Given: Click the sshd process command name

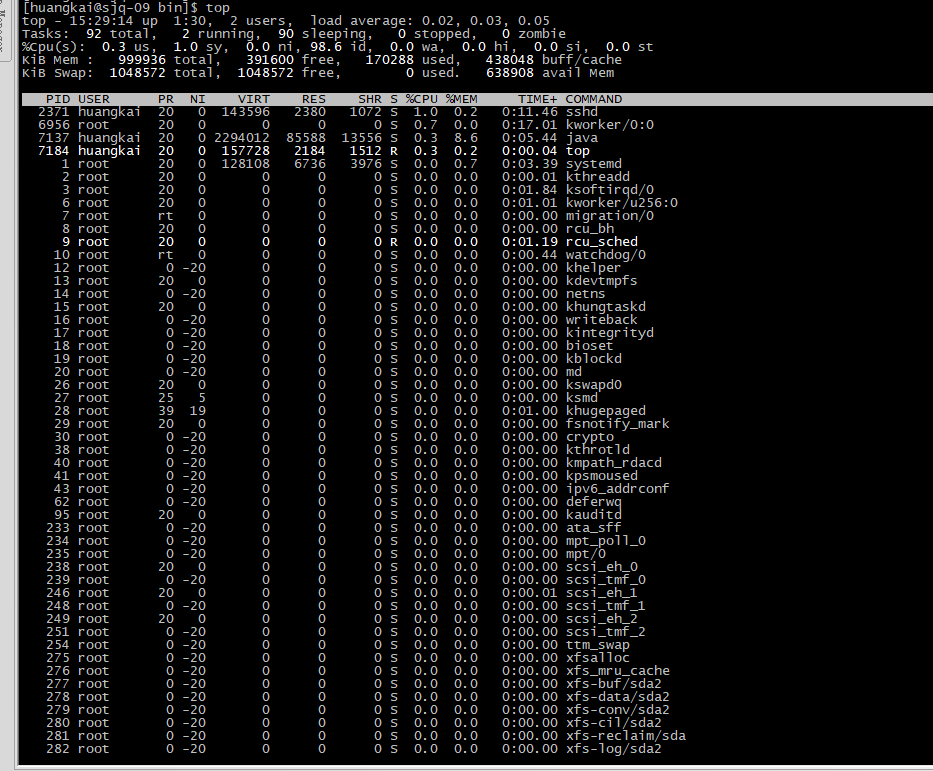Looking at the screenshot, I should [581, 112].
